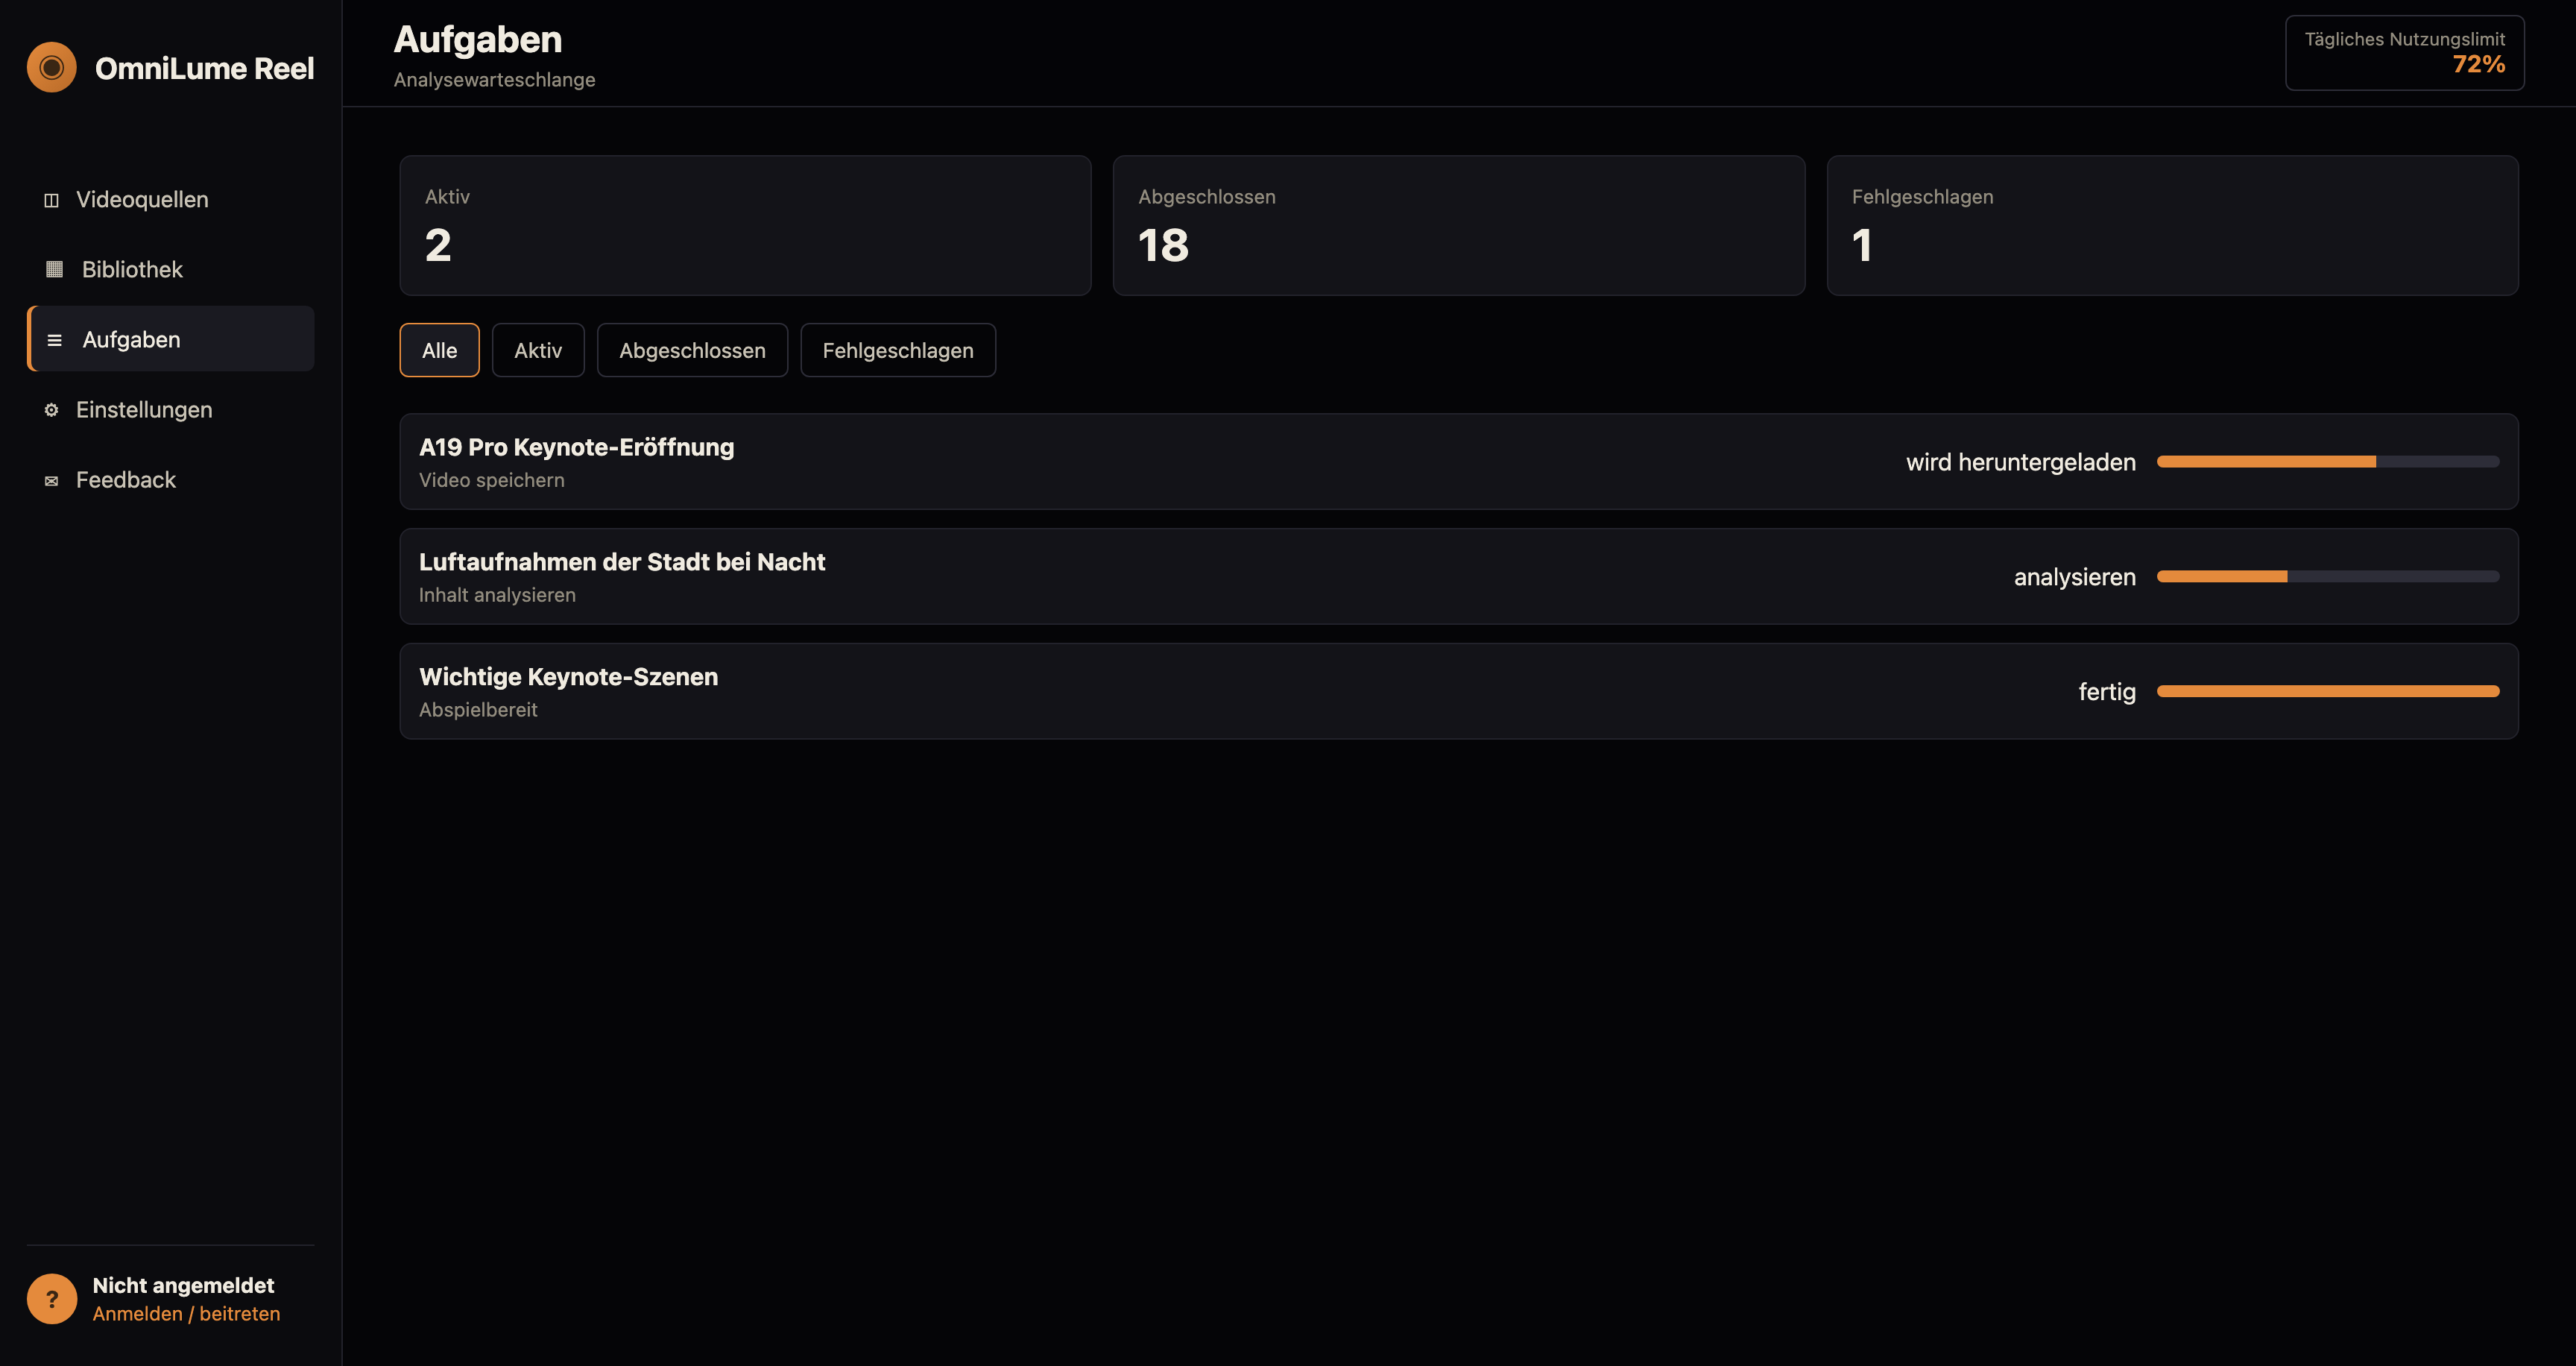Show Abgeschlossen tasks filter
Image resolution: width=2576 pixels, height=1366 pixels.
pyautogui.click(x=692, y=350)
